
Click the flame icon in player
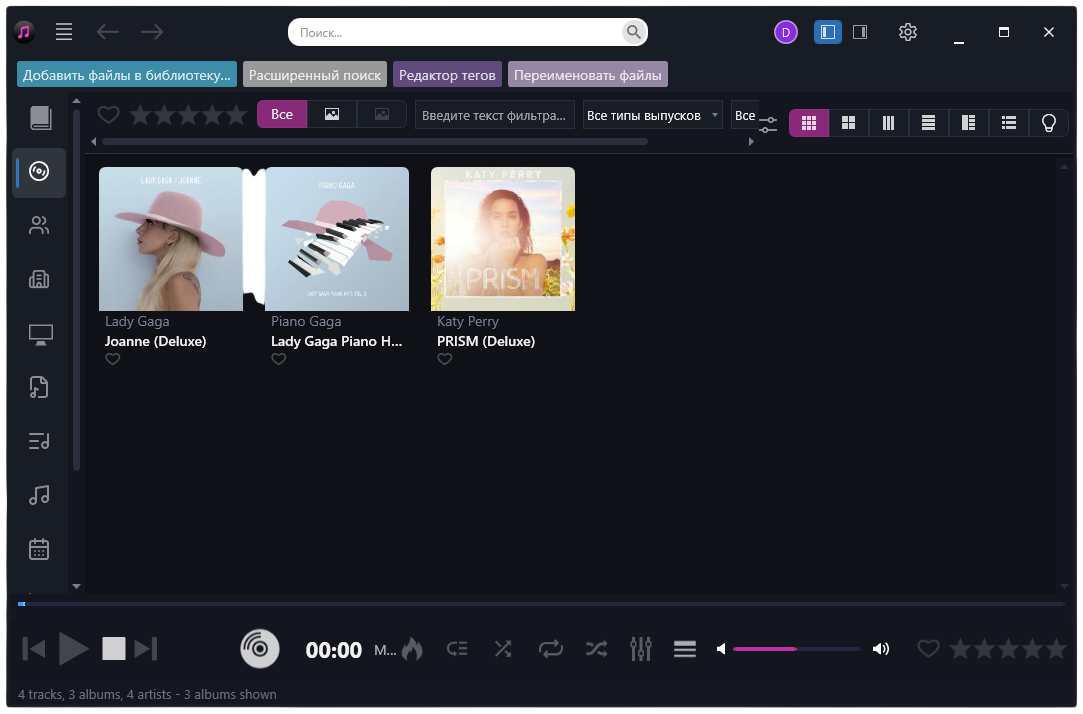412,649
